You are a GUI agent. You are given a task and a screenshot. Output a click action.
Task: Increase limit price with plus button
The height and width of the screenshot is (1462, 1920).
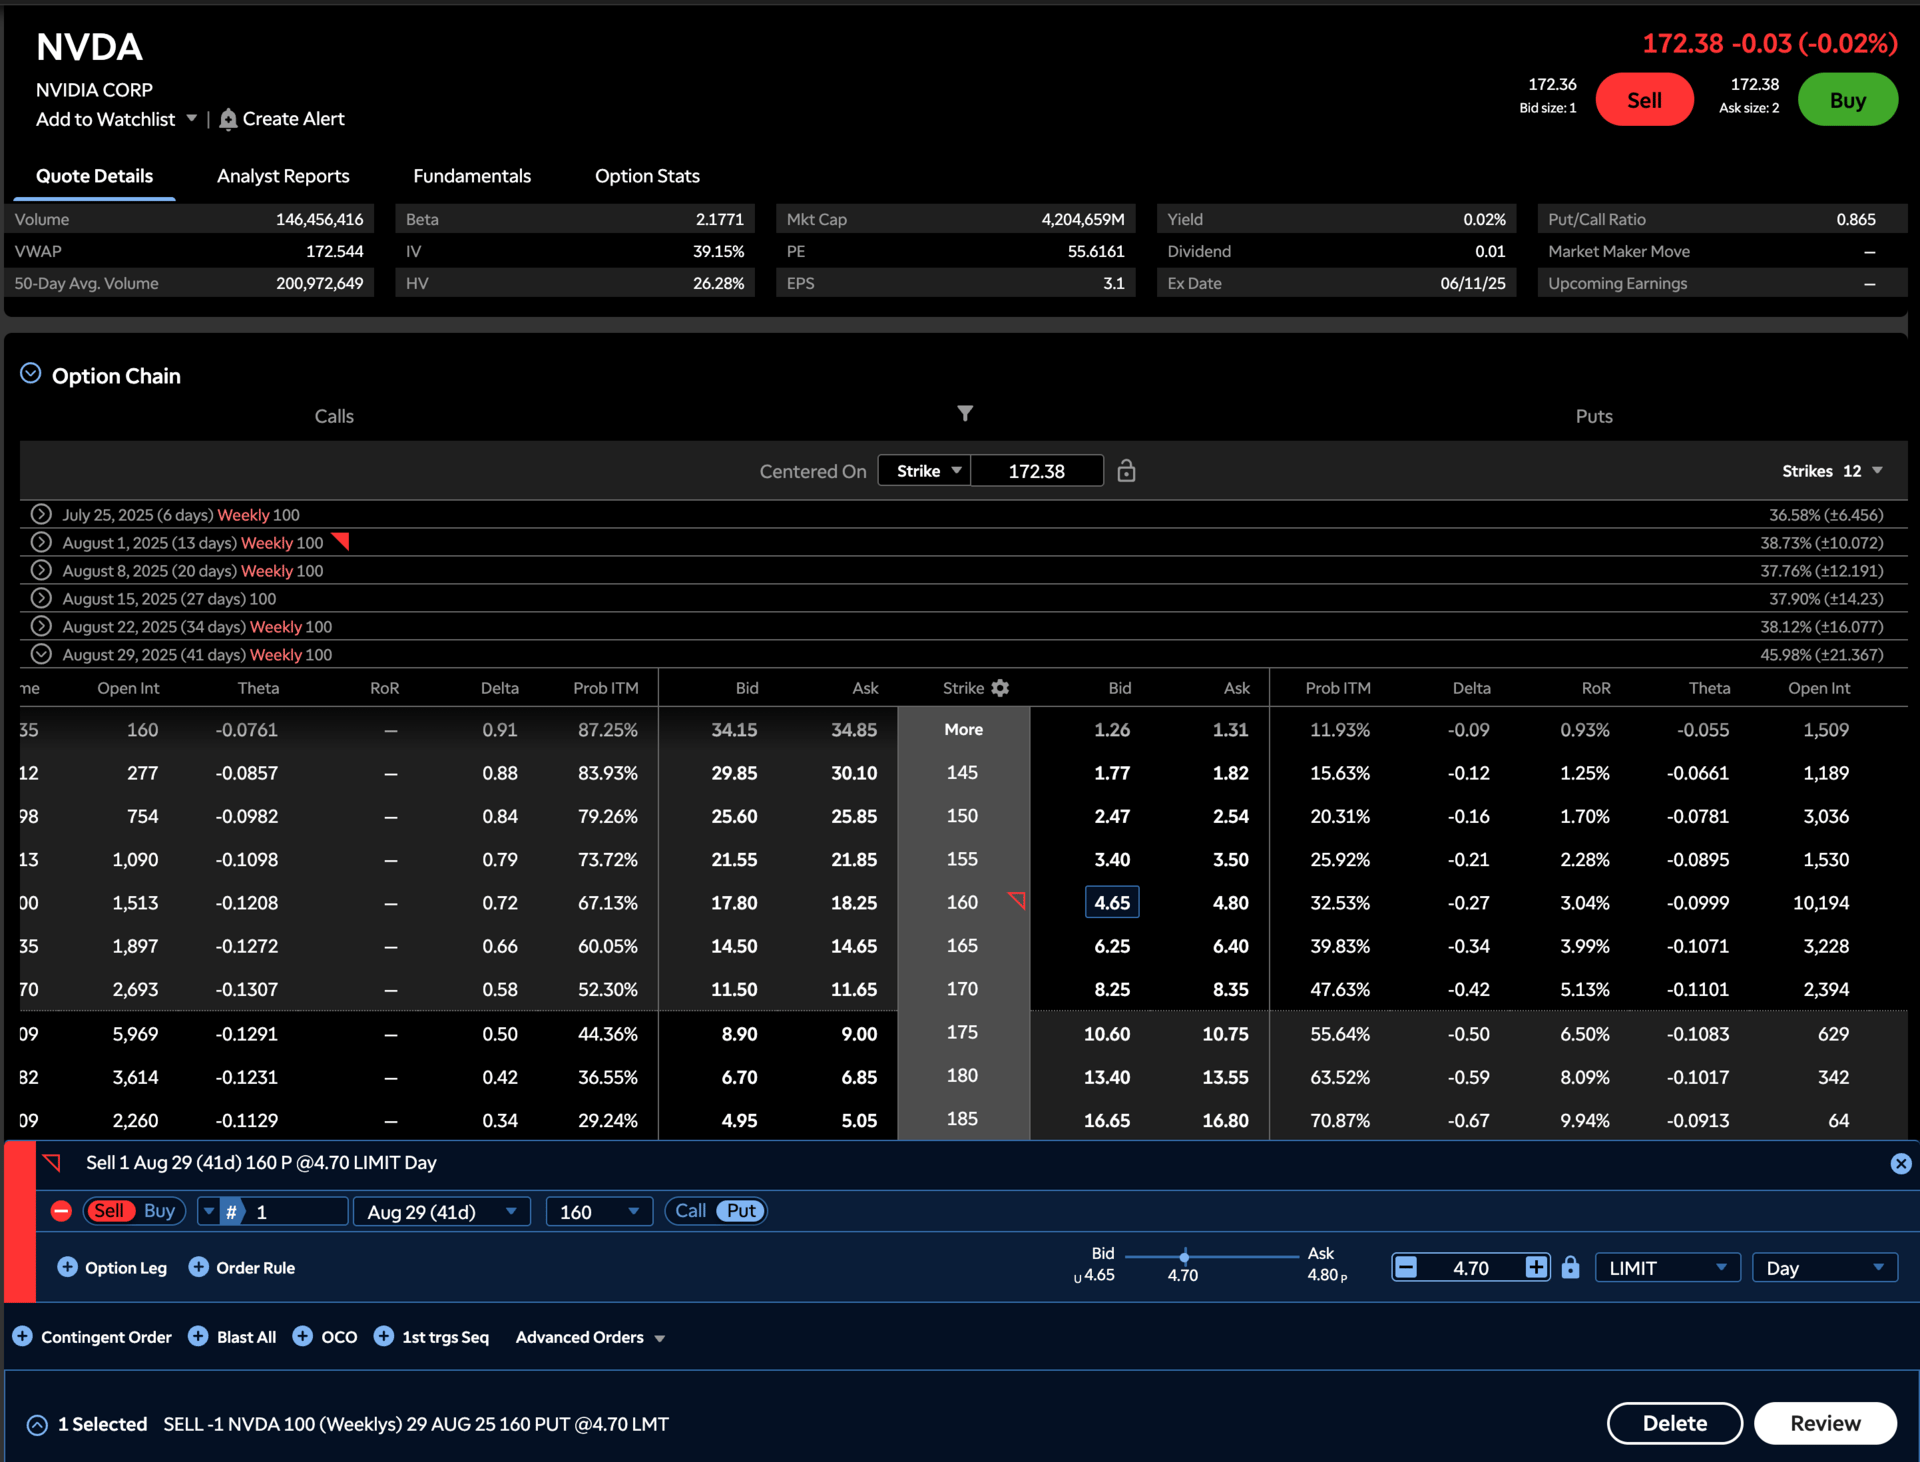pos(1536,1268)
